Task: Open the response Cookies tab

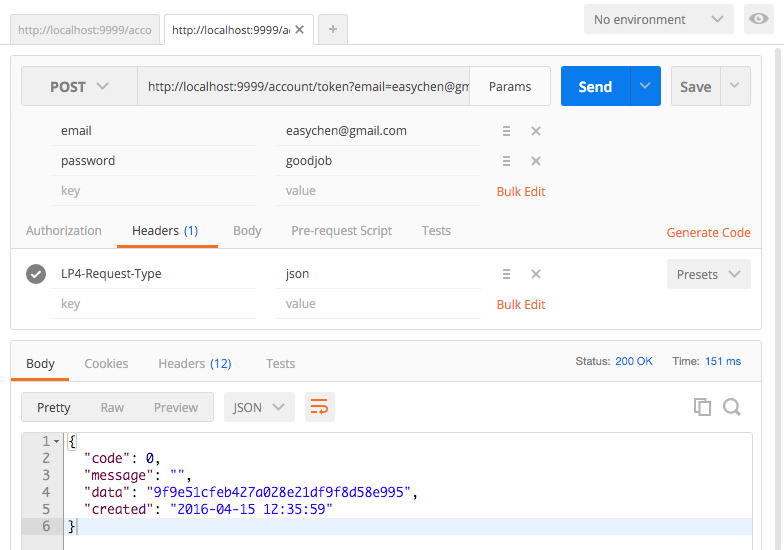Action: pos(106,364)
